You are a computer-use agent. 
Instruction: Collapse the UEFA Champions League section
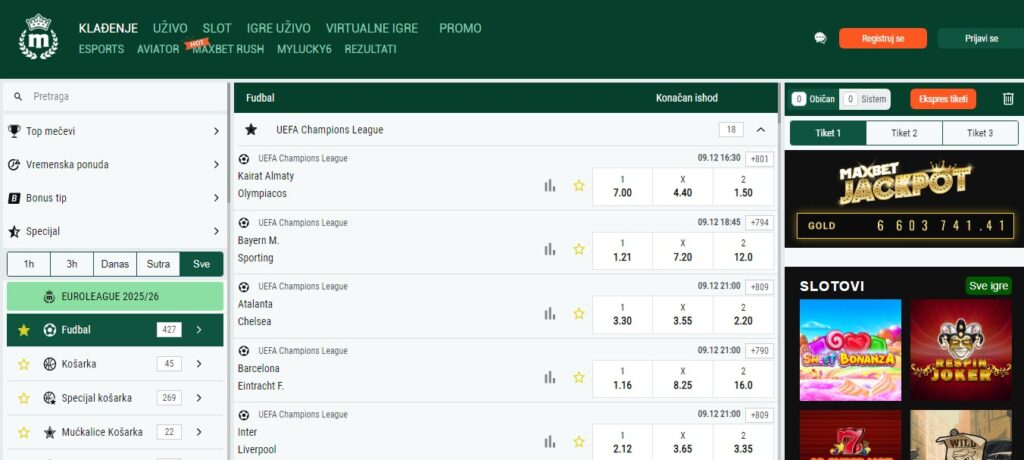coord(761,129)
